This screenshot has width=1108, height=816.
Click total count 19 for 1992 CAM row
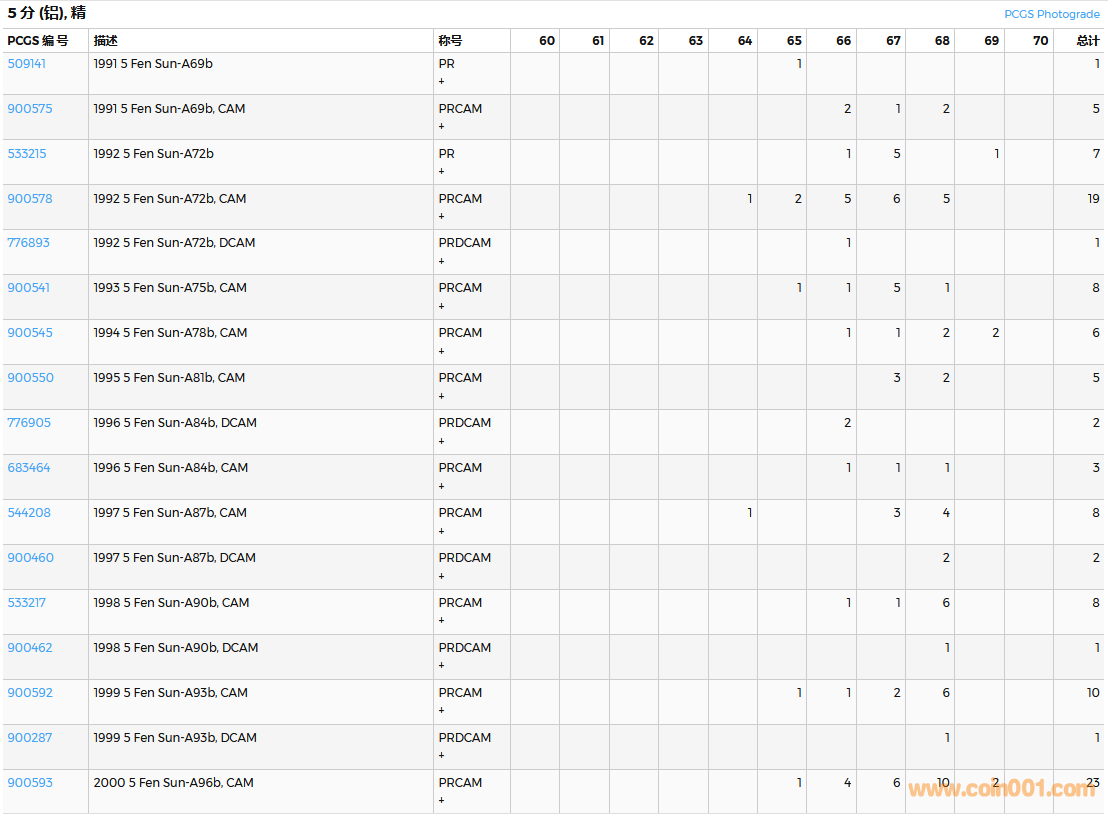coord(1093,199)
